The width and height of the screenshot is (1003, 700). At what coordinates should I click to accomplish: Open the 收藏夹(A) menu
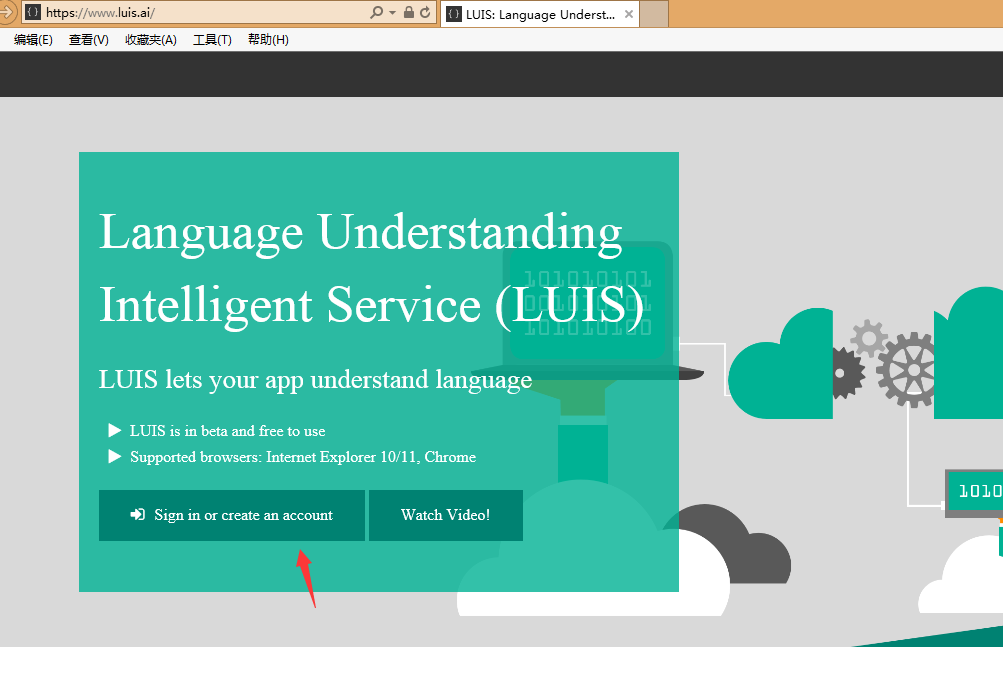click(x=151, y=40)
